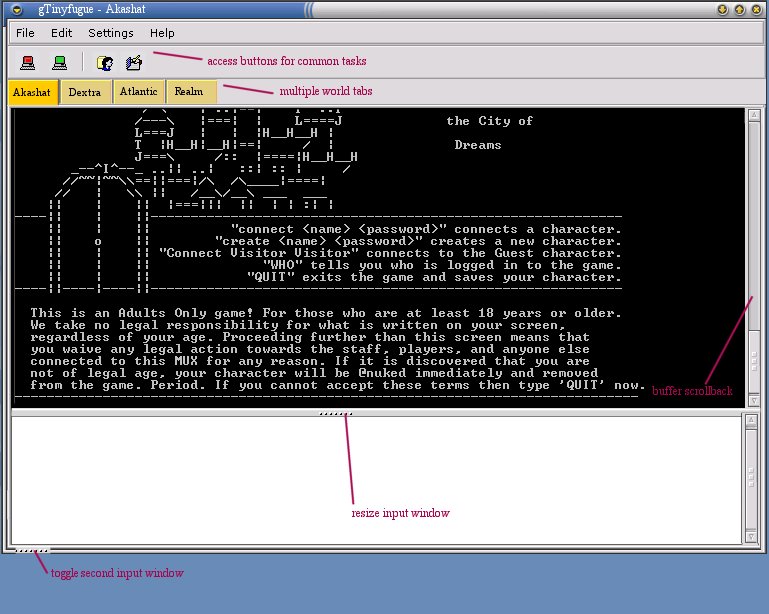769x614 pixels.
Task: Open the Settings menu
Action: click(x=111, y=33)
